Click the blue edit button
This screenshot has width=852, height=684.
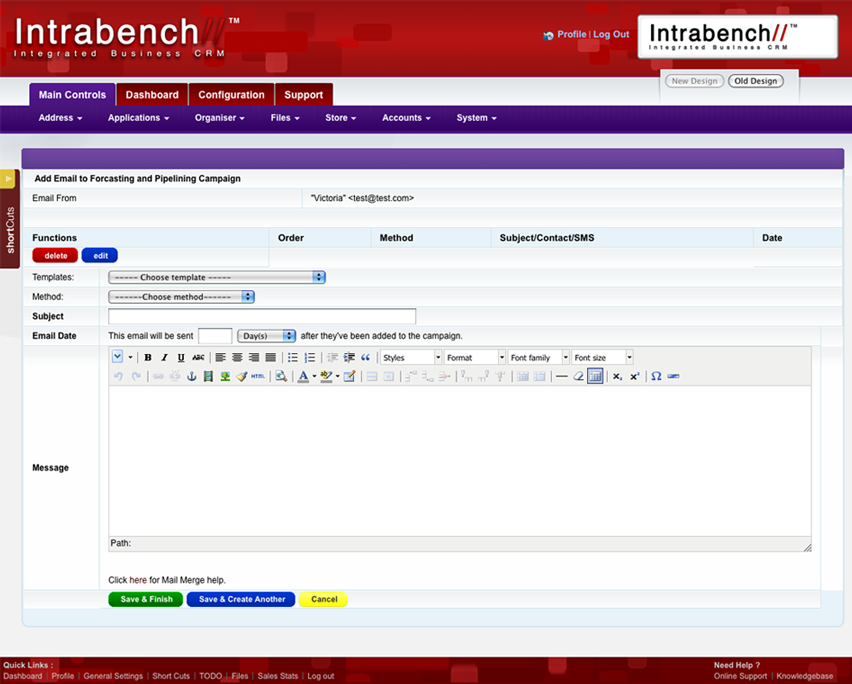tap(100, 255)
